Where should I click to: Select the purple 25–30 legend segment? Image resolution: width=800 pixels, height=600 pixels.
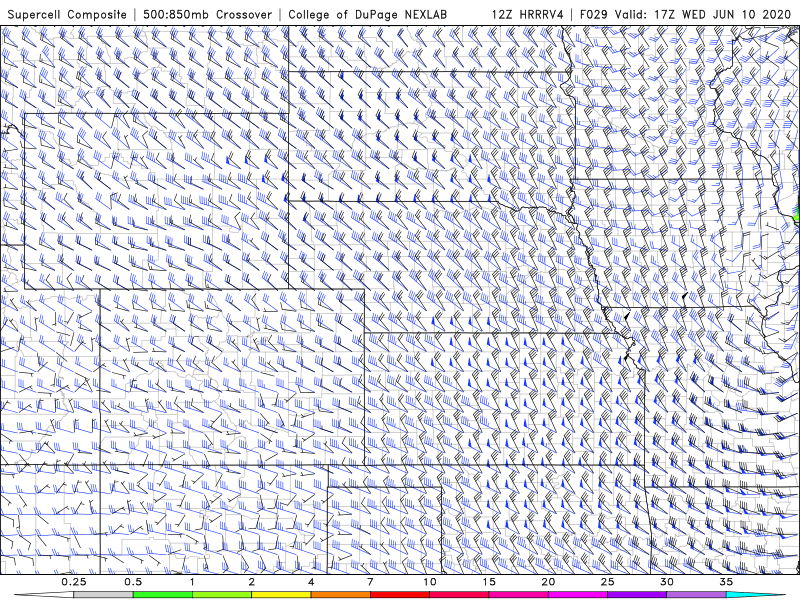[637, 595]
